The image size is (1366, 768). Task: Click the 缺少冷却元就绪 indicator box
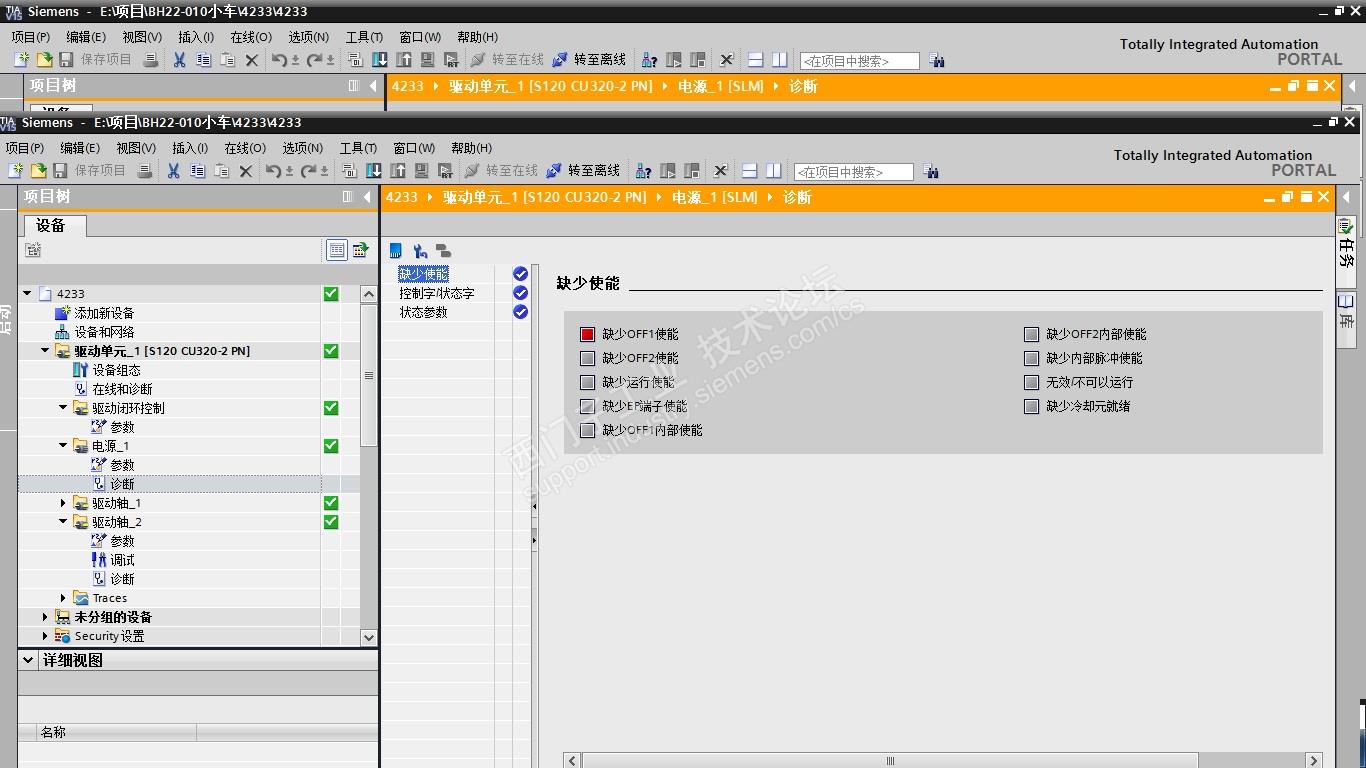(1031, 406)
